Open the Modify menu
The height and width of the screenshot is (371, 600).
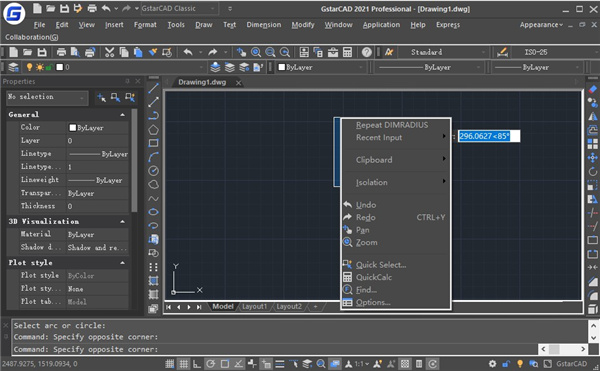303,25
